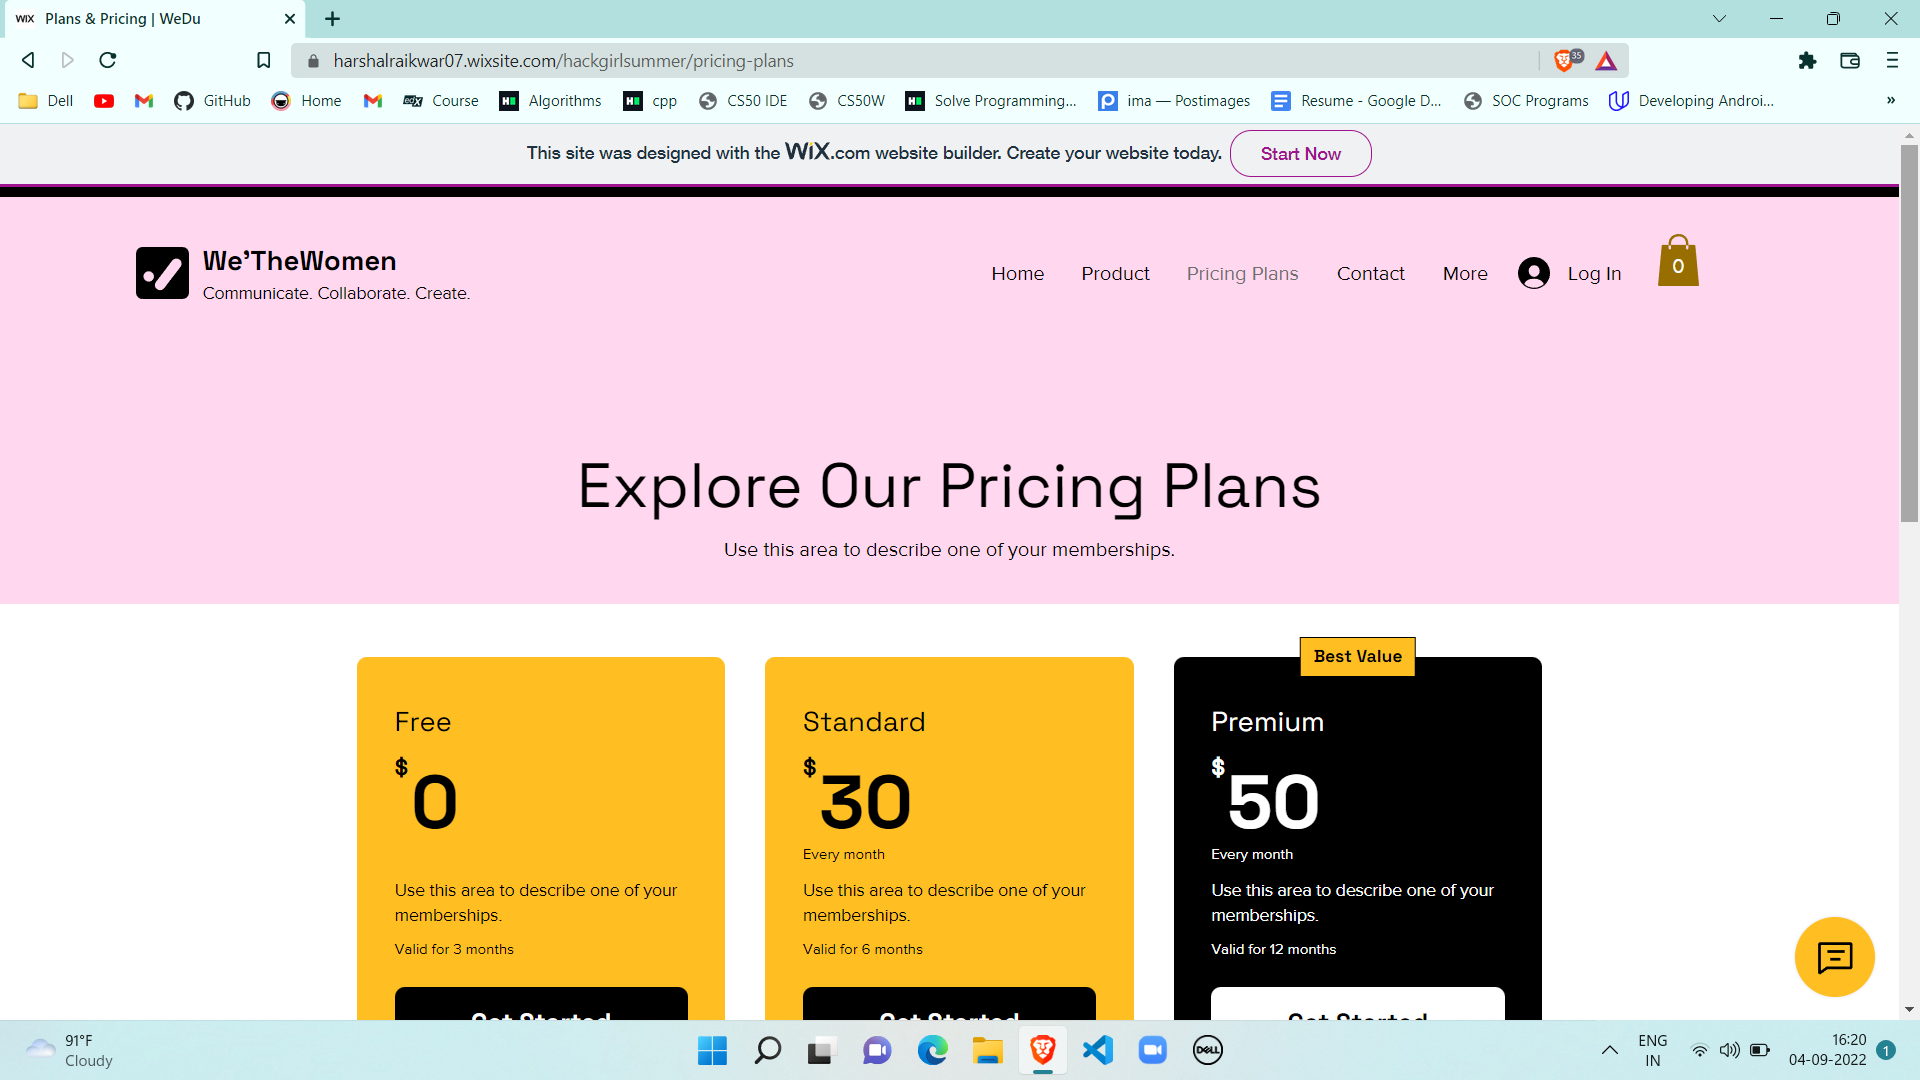
Task: Click the Start Now button
Action: click(x=1300, y=154)
